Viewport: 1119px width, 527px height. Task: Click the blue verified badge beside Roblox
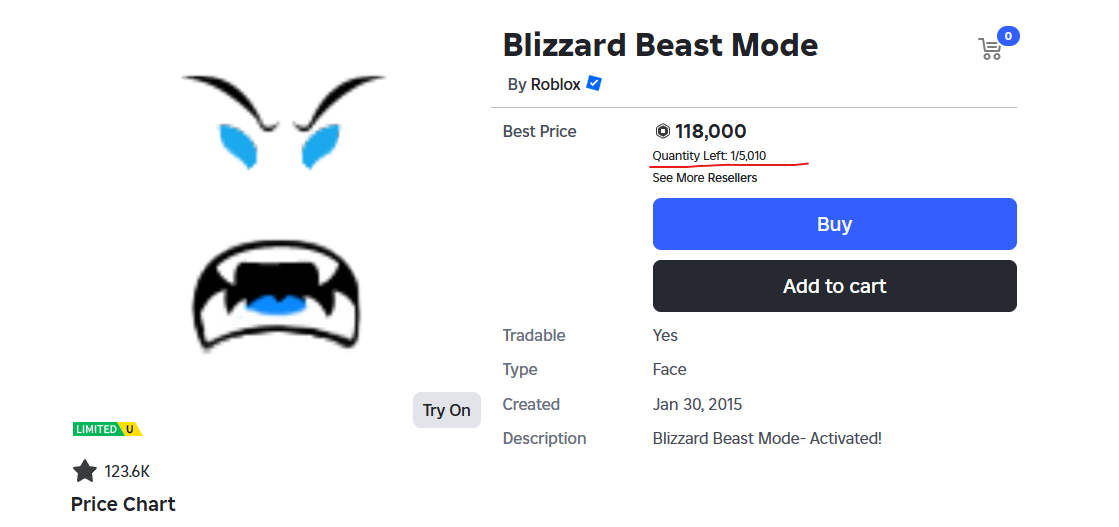(594, 84)
